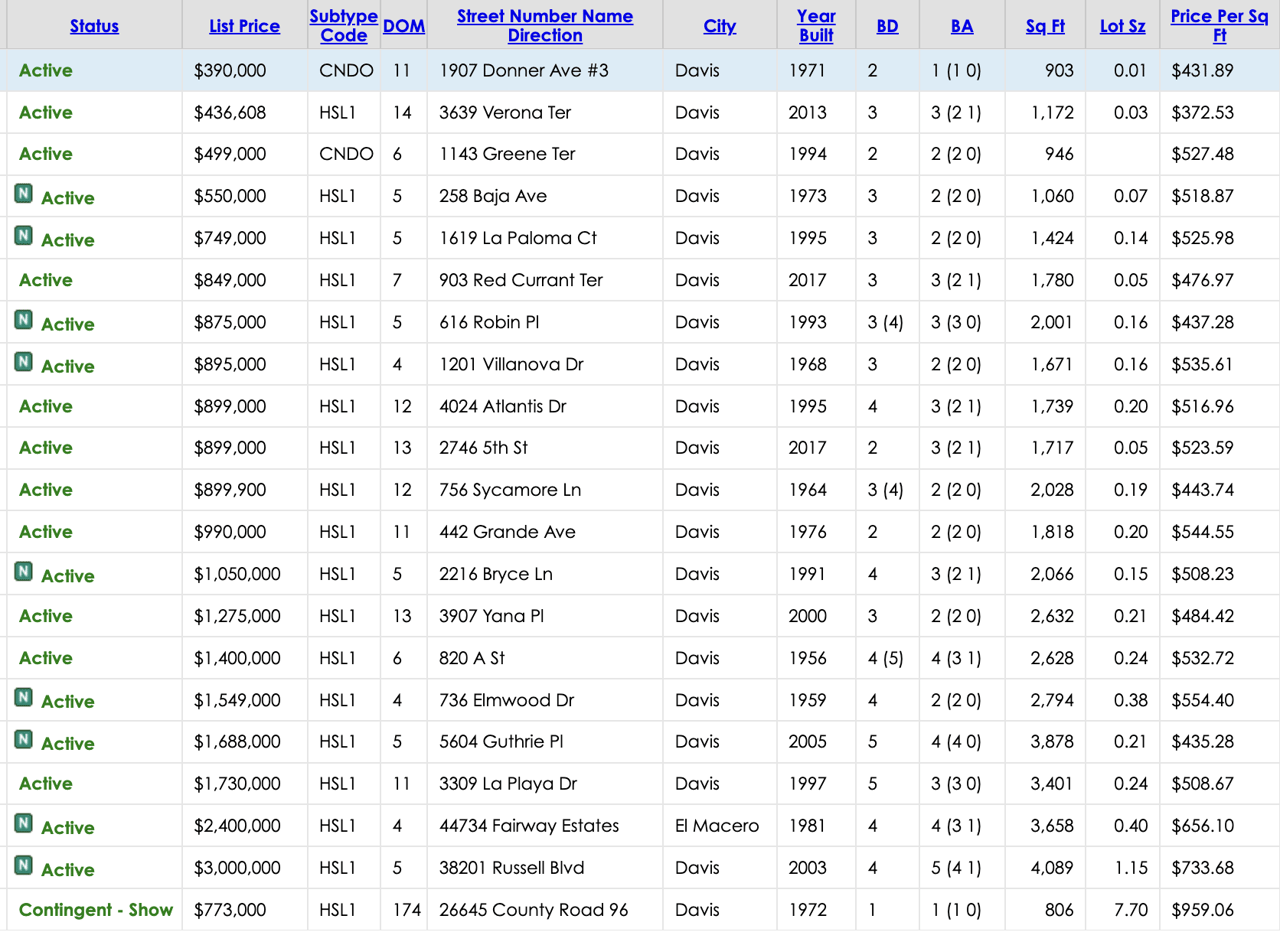Image resolution: width=1280 pixels, height=932 pixels.
Task: Select the Contingent - Show status for County Road 96
Action: point(96,910)
